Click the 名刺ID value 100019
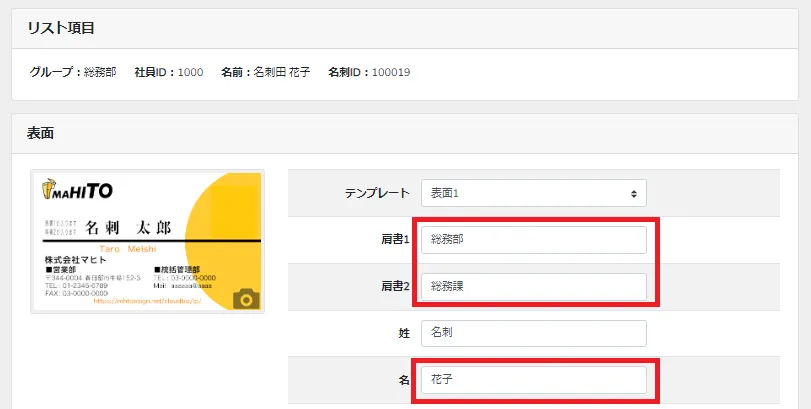 pos(391,72)
